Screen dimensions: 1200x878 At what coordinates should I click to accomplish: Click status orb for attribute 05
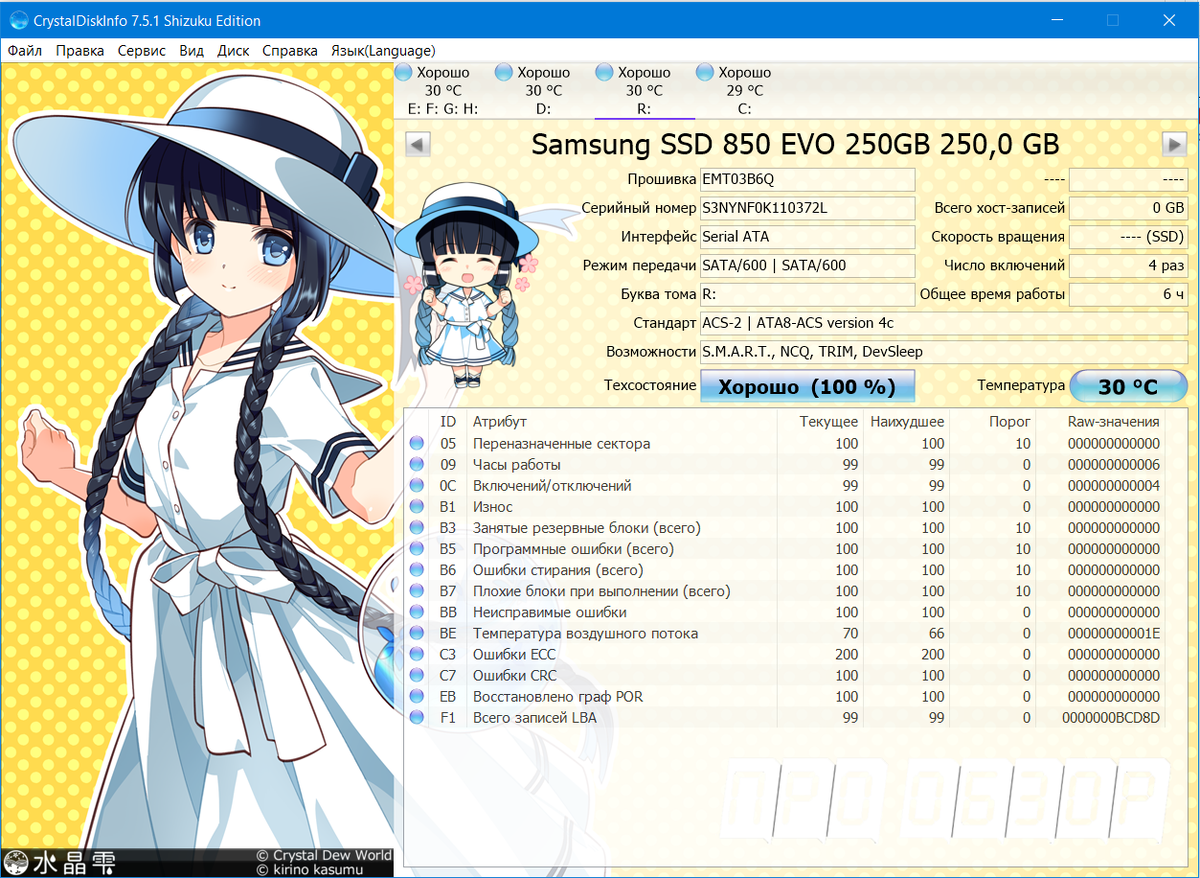(417, 444)
